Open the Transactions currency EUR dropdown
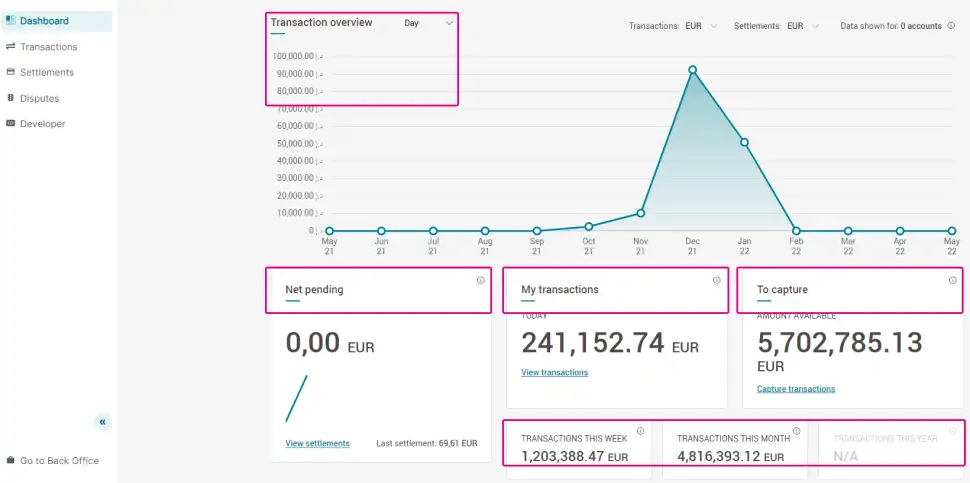This screenshot has width=970, height=483. click(701, 26)
